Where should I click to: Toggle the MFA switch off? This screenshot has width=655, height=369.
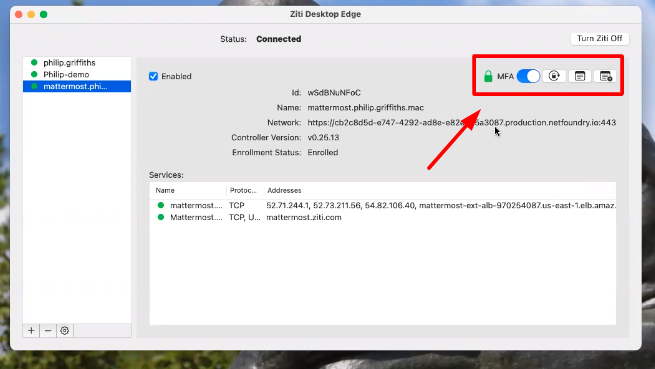pyautogui.click(x=528, y=76)
